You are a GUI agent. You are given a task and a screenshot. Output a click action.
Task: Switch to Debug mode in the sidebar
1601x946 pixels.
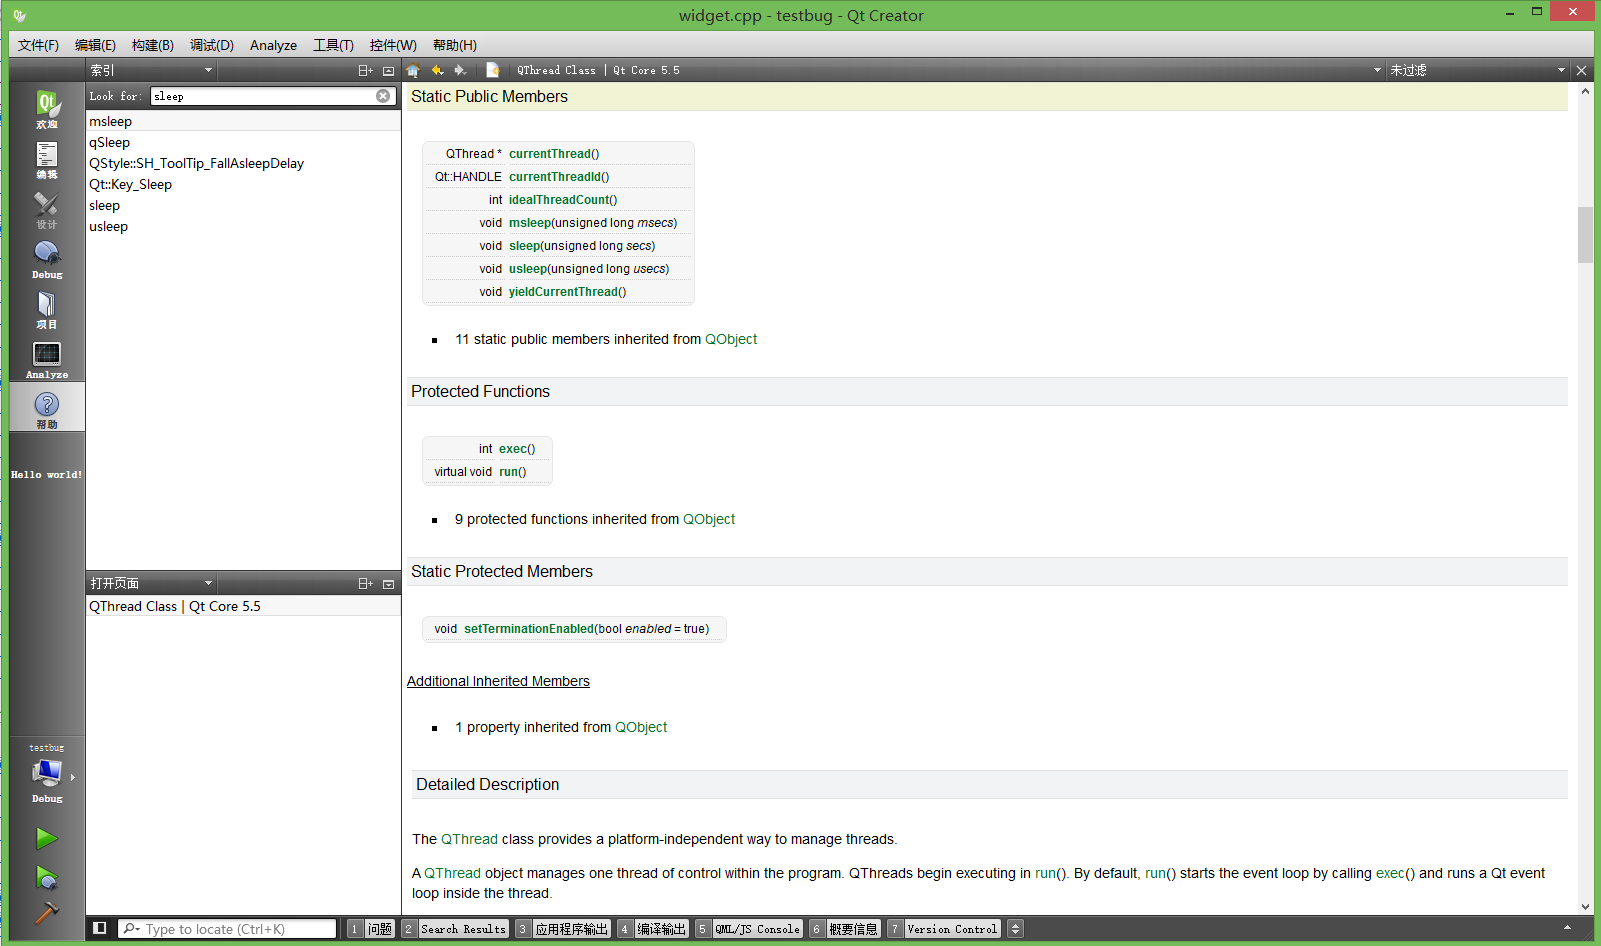click(x=47, y=258)
